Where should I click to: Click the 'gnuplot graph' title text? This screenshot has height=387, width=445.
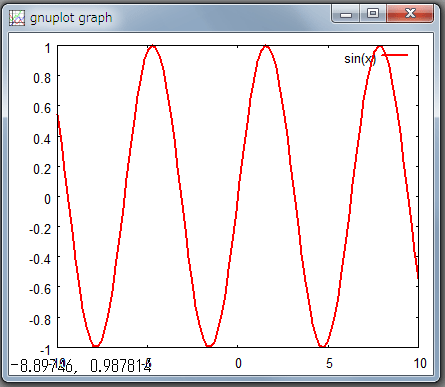(71, 18)
